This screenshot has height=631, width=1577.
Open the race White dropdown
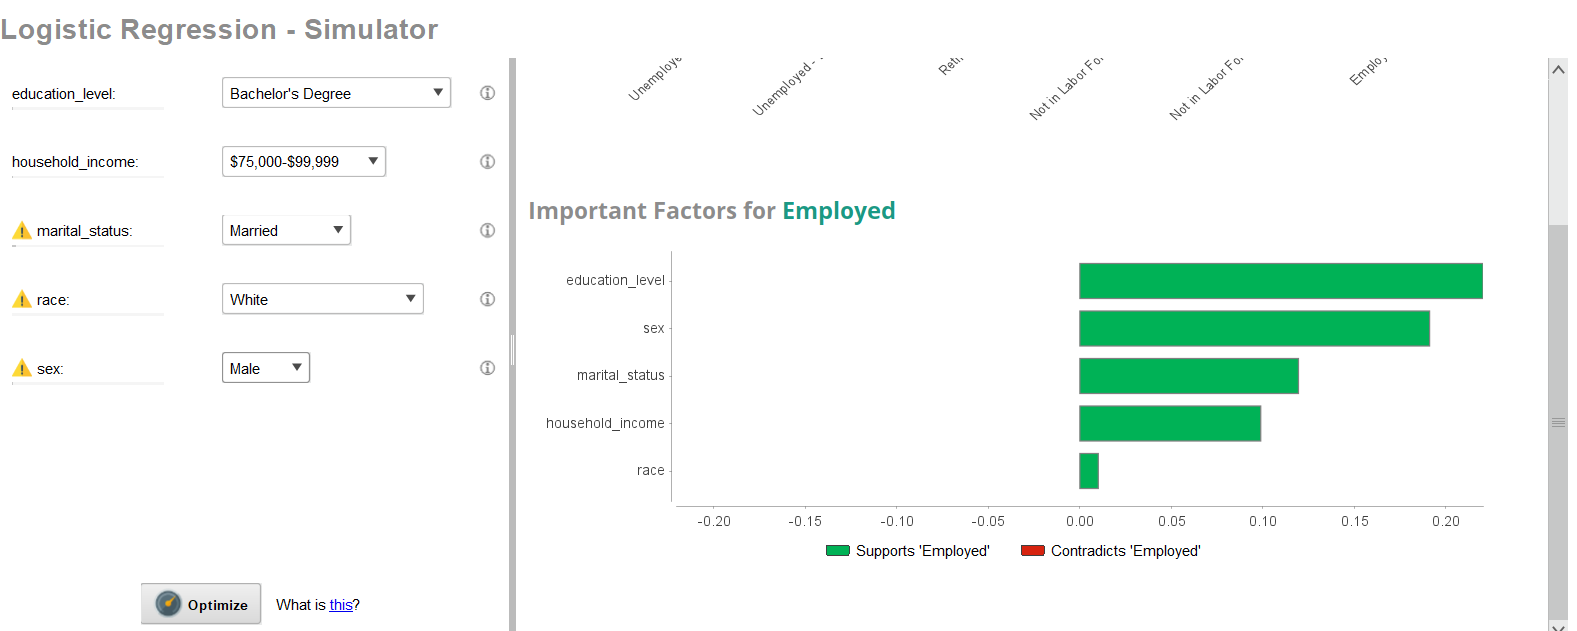point(323,299)
